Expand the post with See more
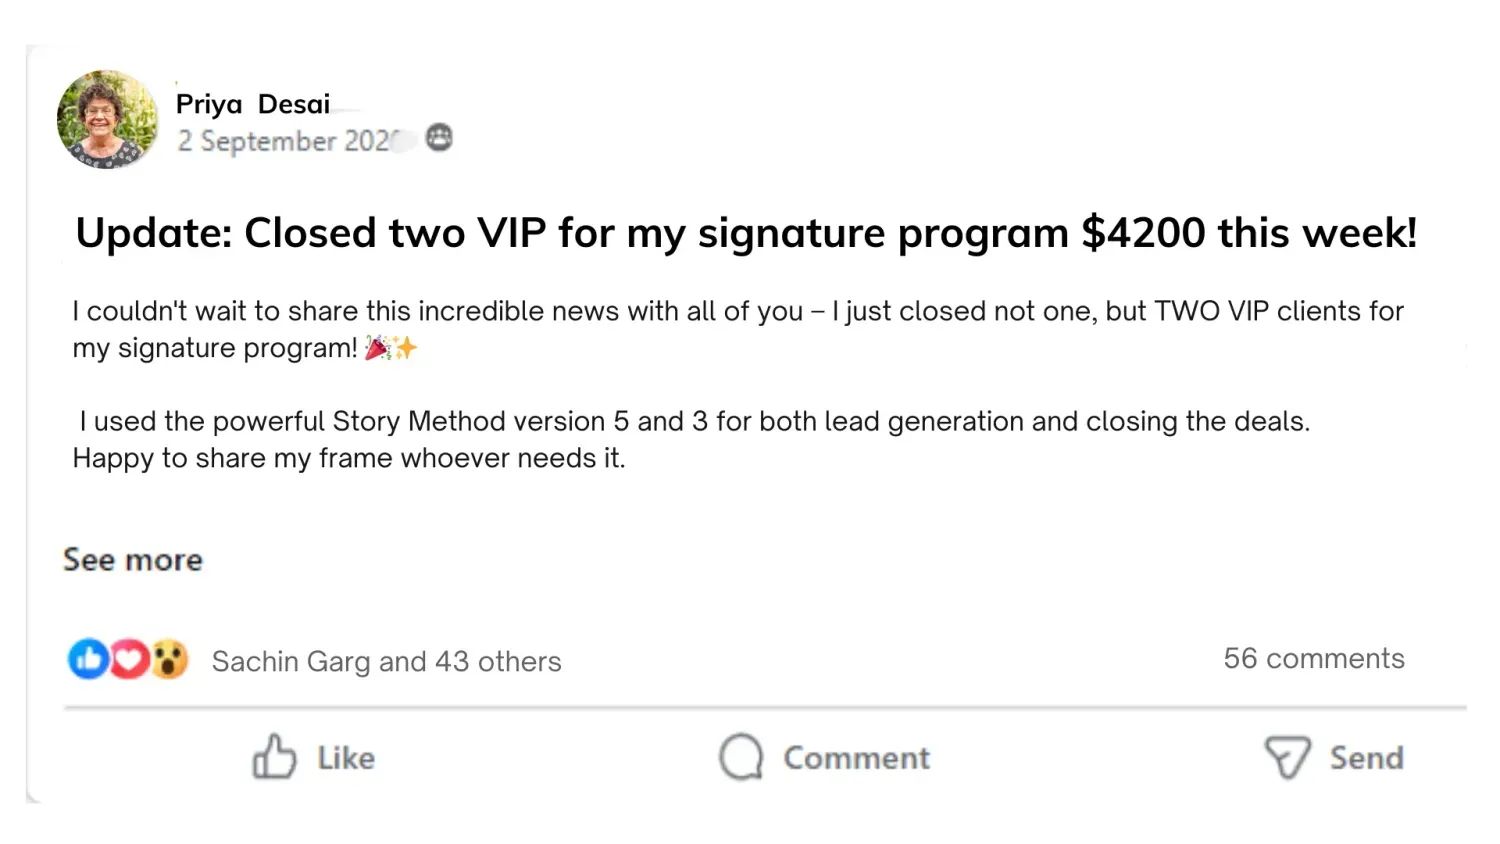Screen dimensions: 1500x844 coord(133,560)
